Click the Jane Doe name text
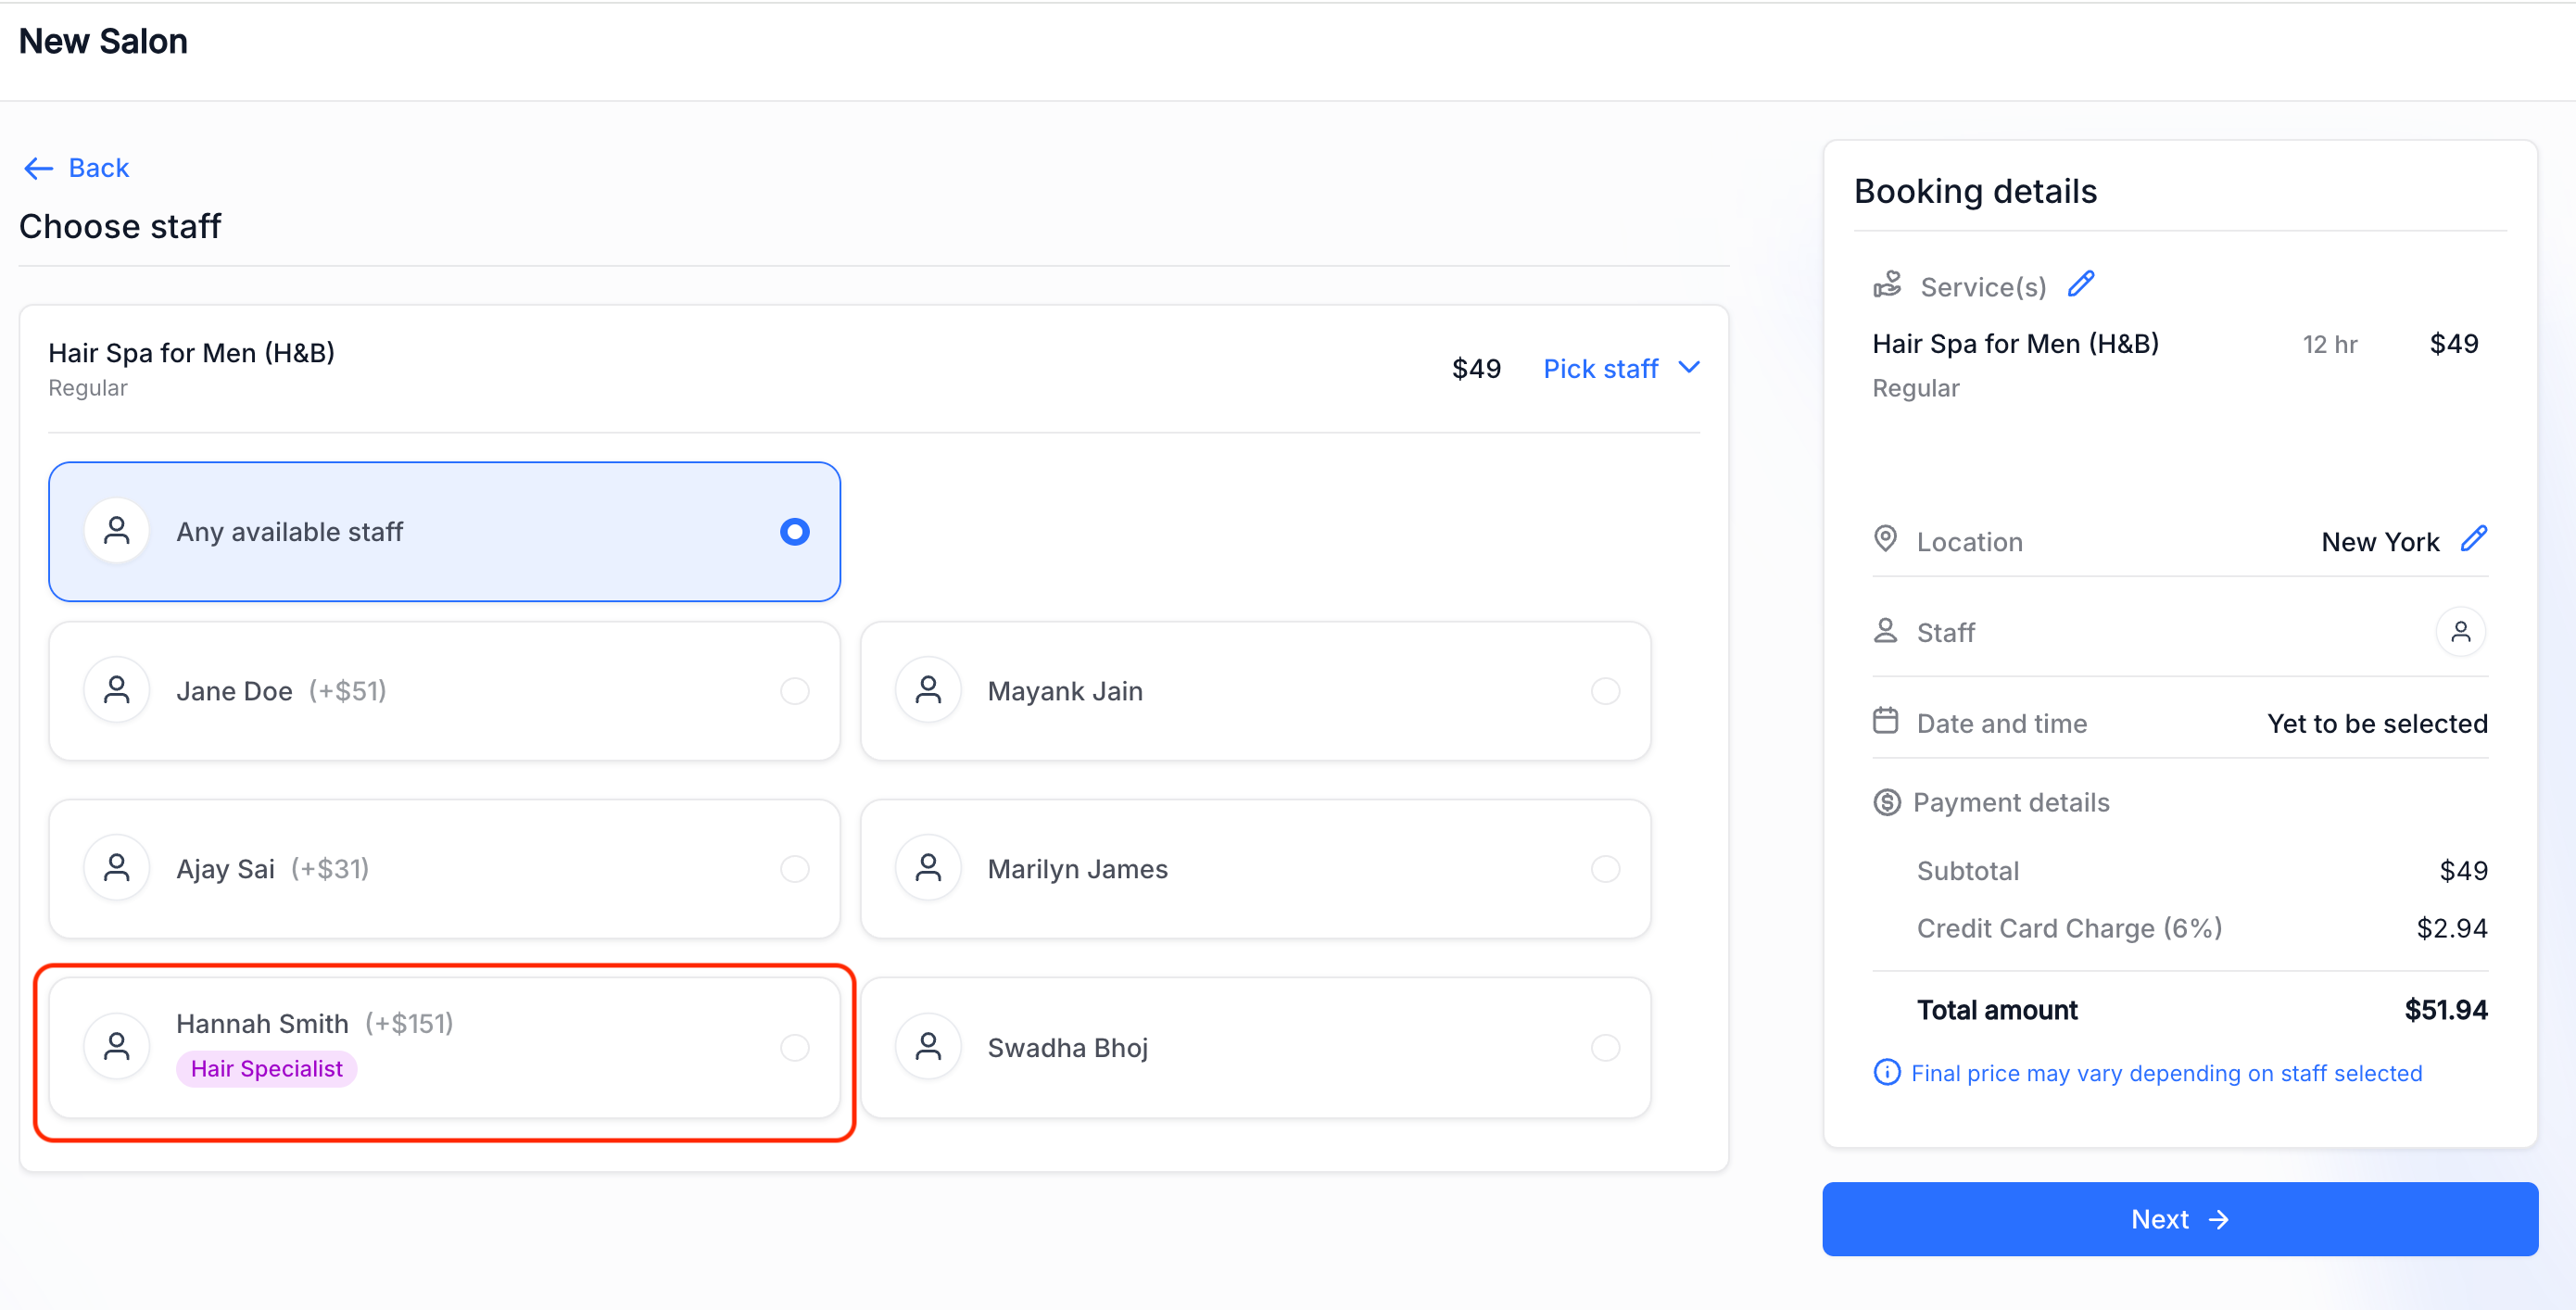This screenshot has width=2576, height=1310. point(234,691)
